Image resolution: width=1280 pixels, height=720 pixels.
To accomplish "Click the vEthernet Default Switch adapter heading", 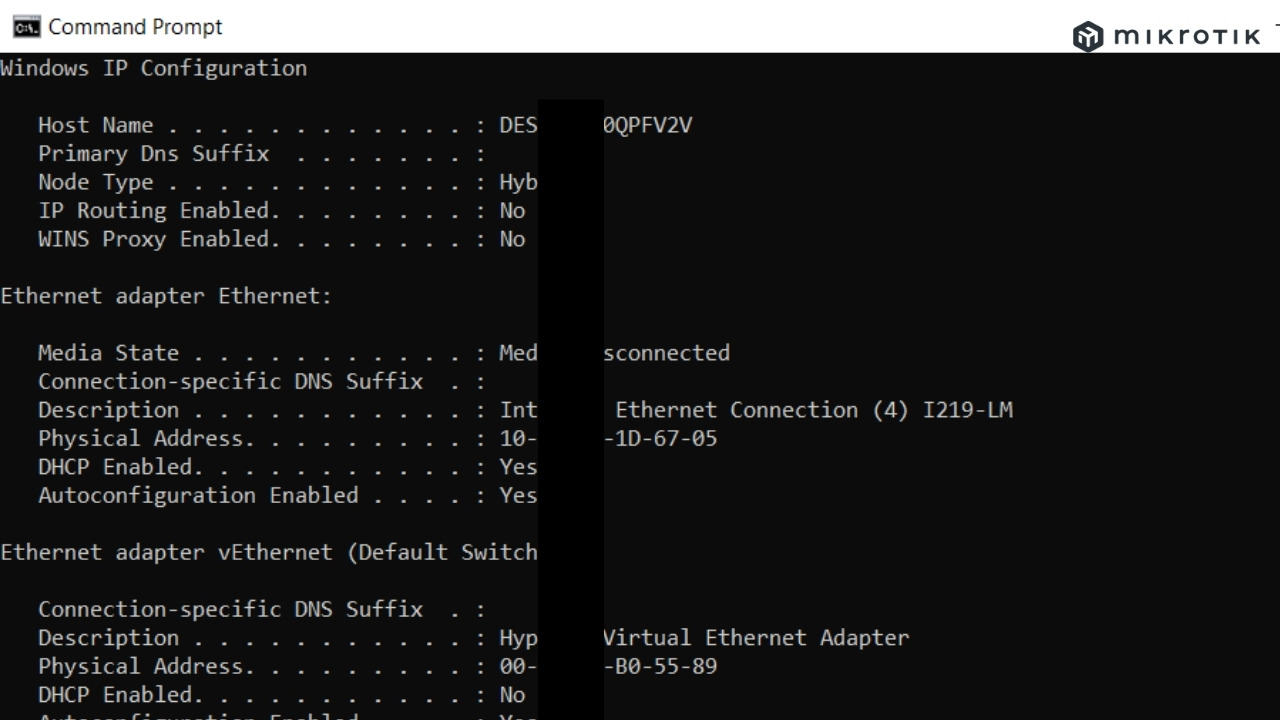I will click(x=269, y=552).
